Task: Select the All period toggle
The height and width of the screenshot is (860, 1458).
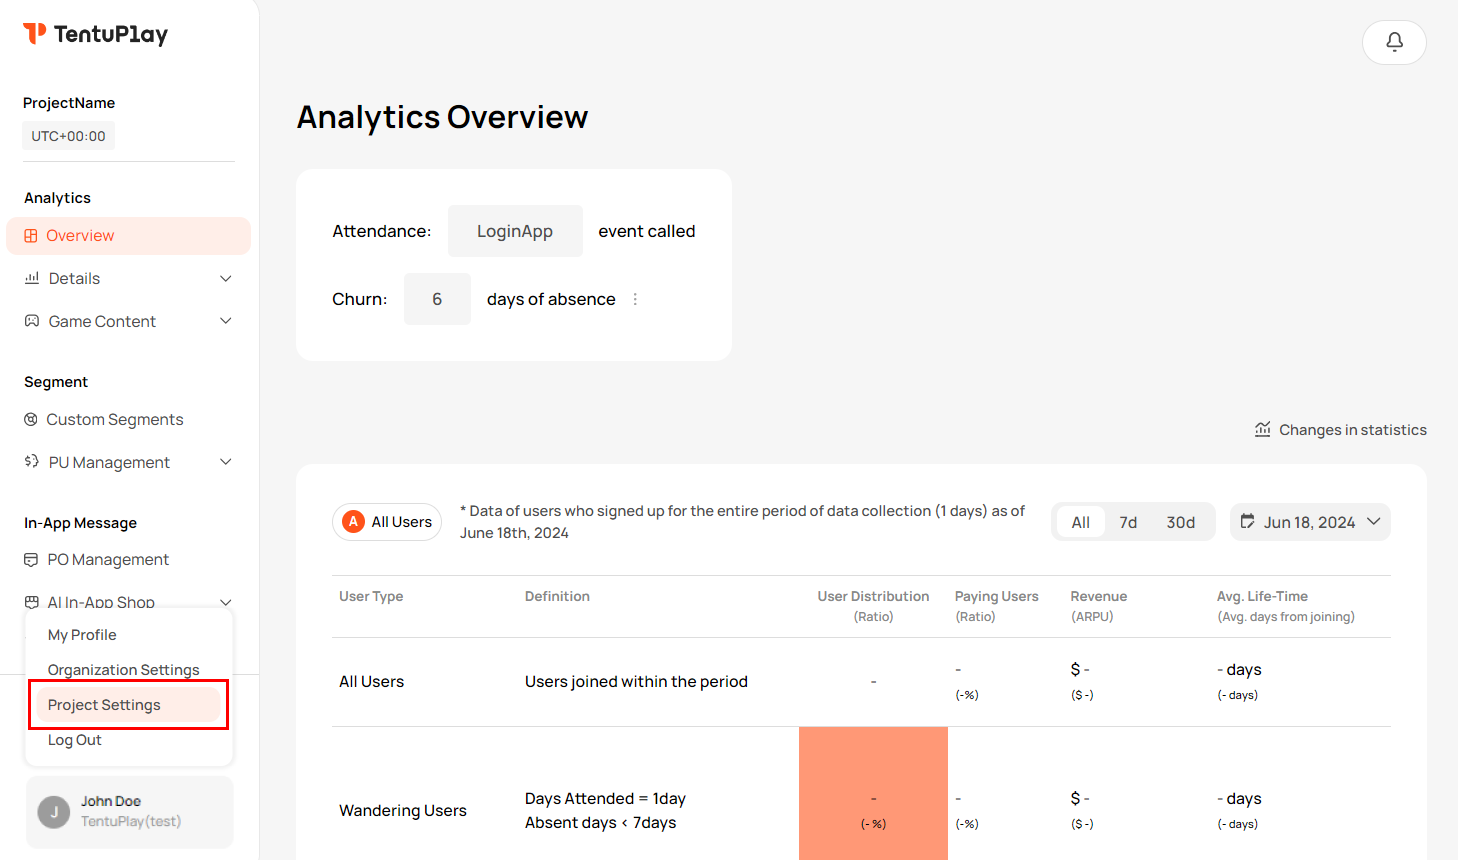Action: click(x=1081, y=522)
